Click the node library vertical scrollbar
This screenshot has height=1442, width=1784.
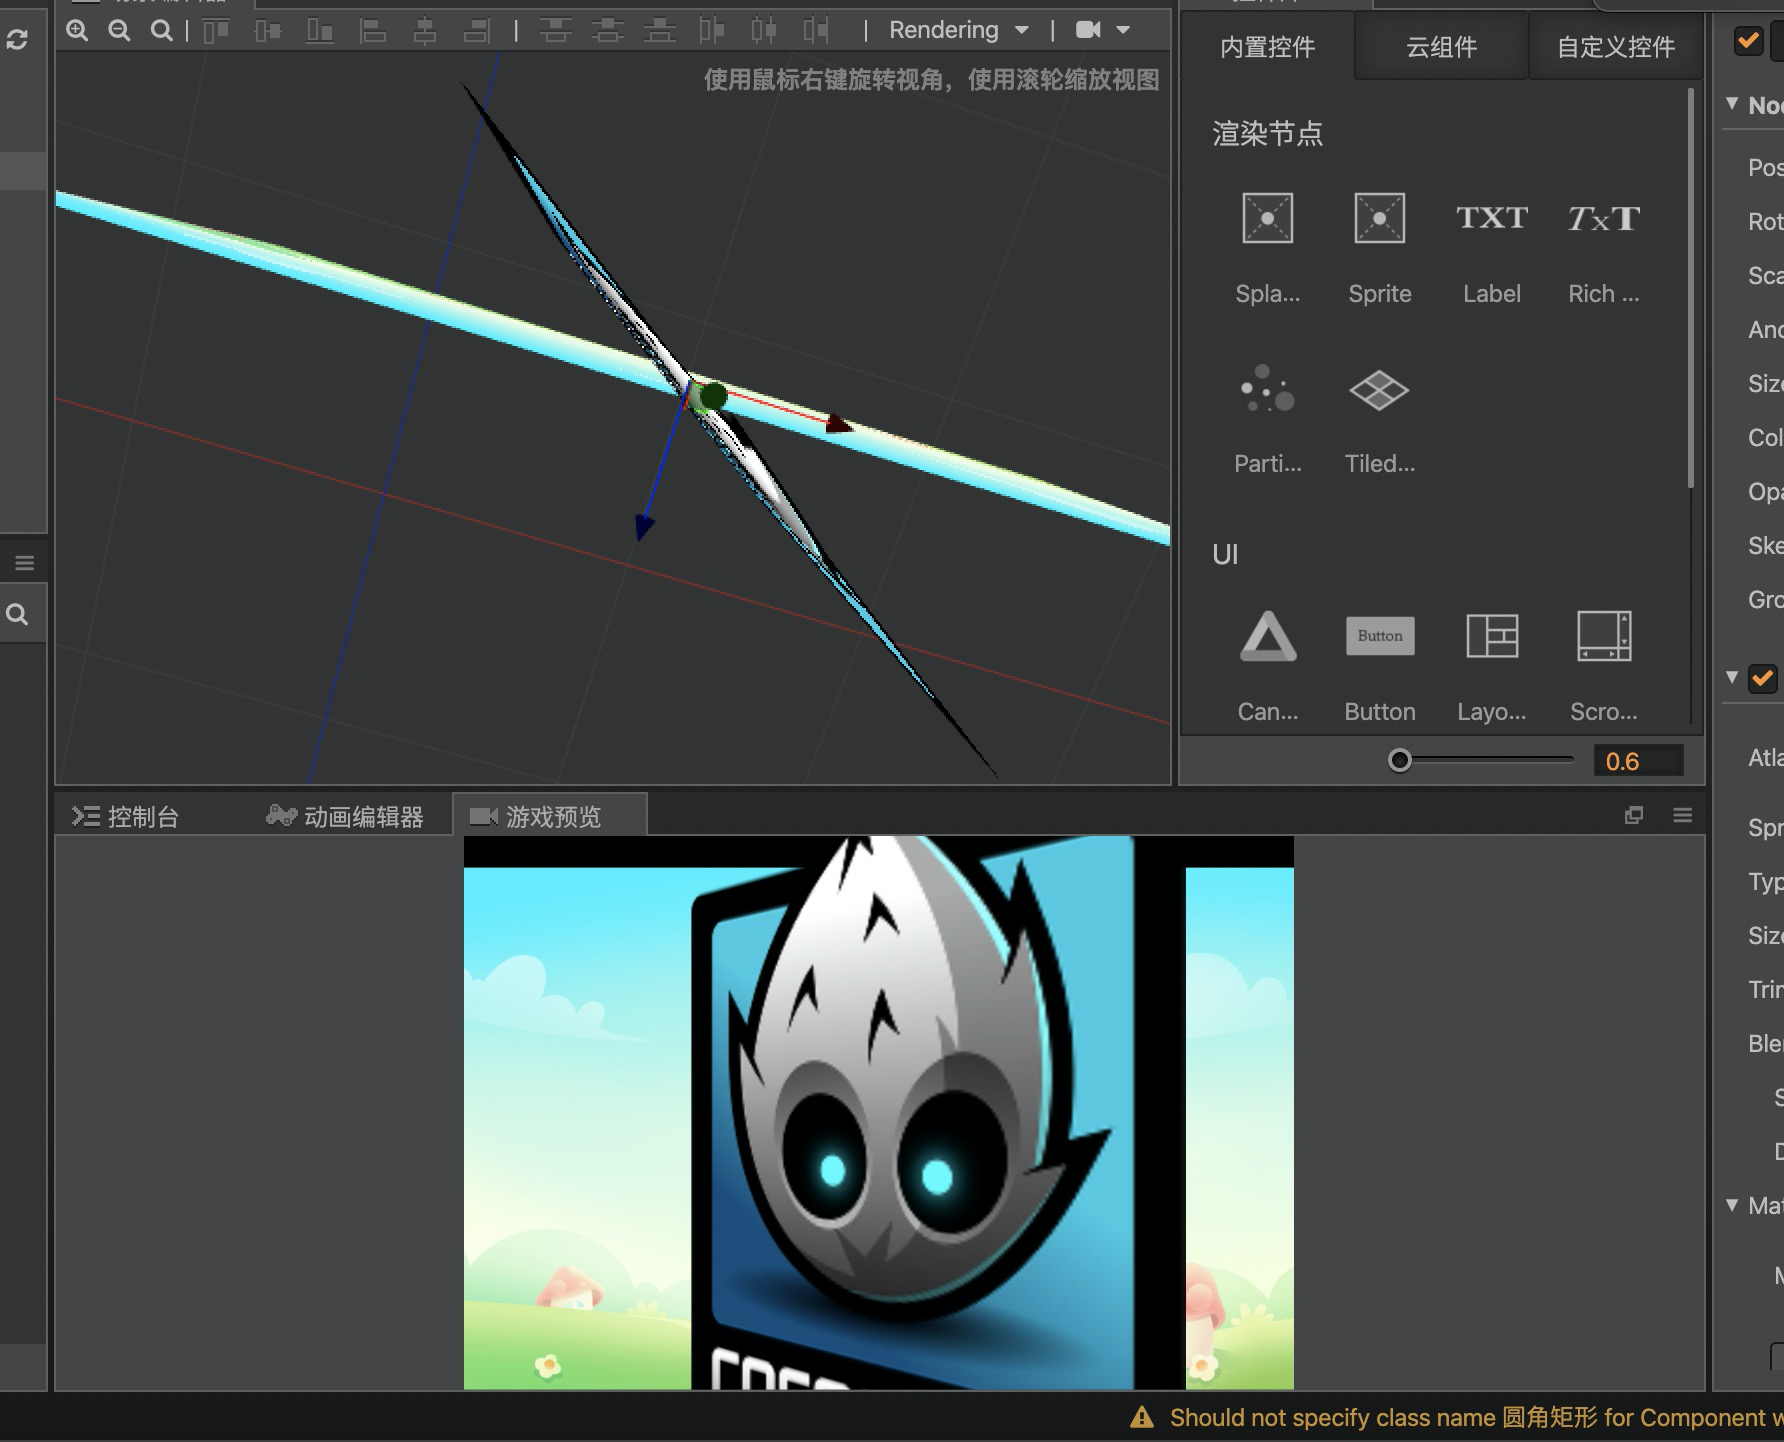tap(1691, 288)
